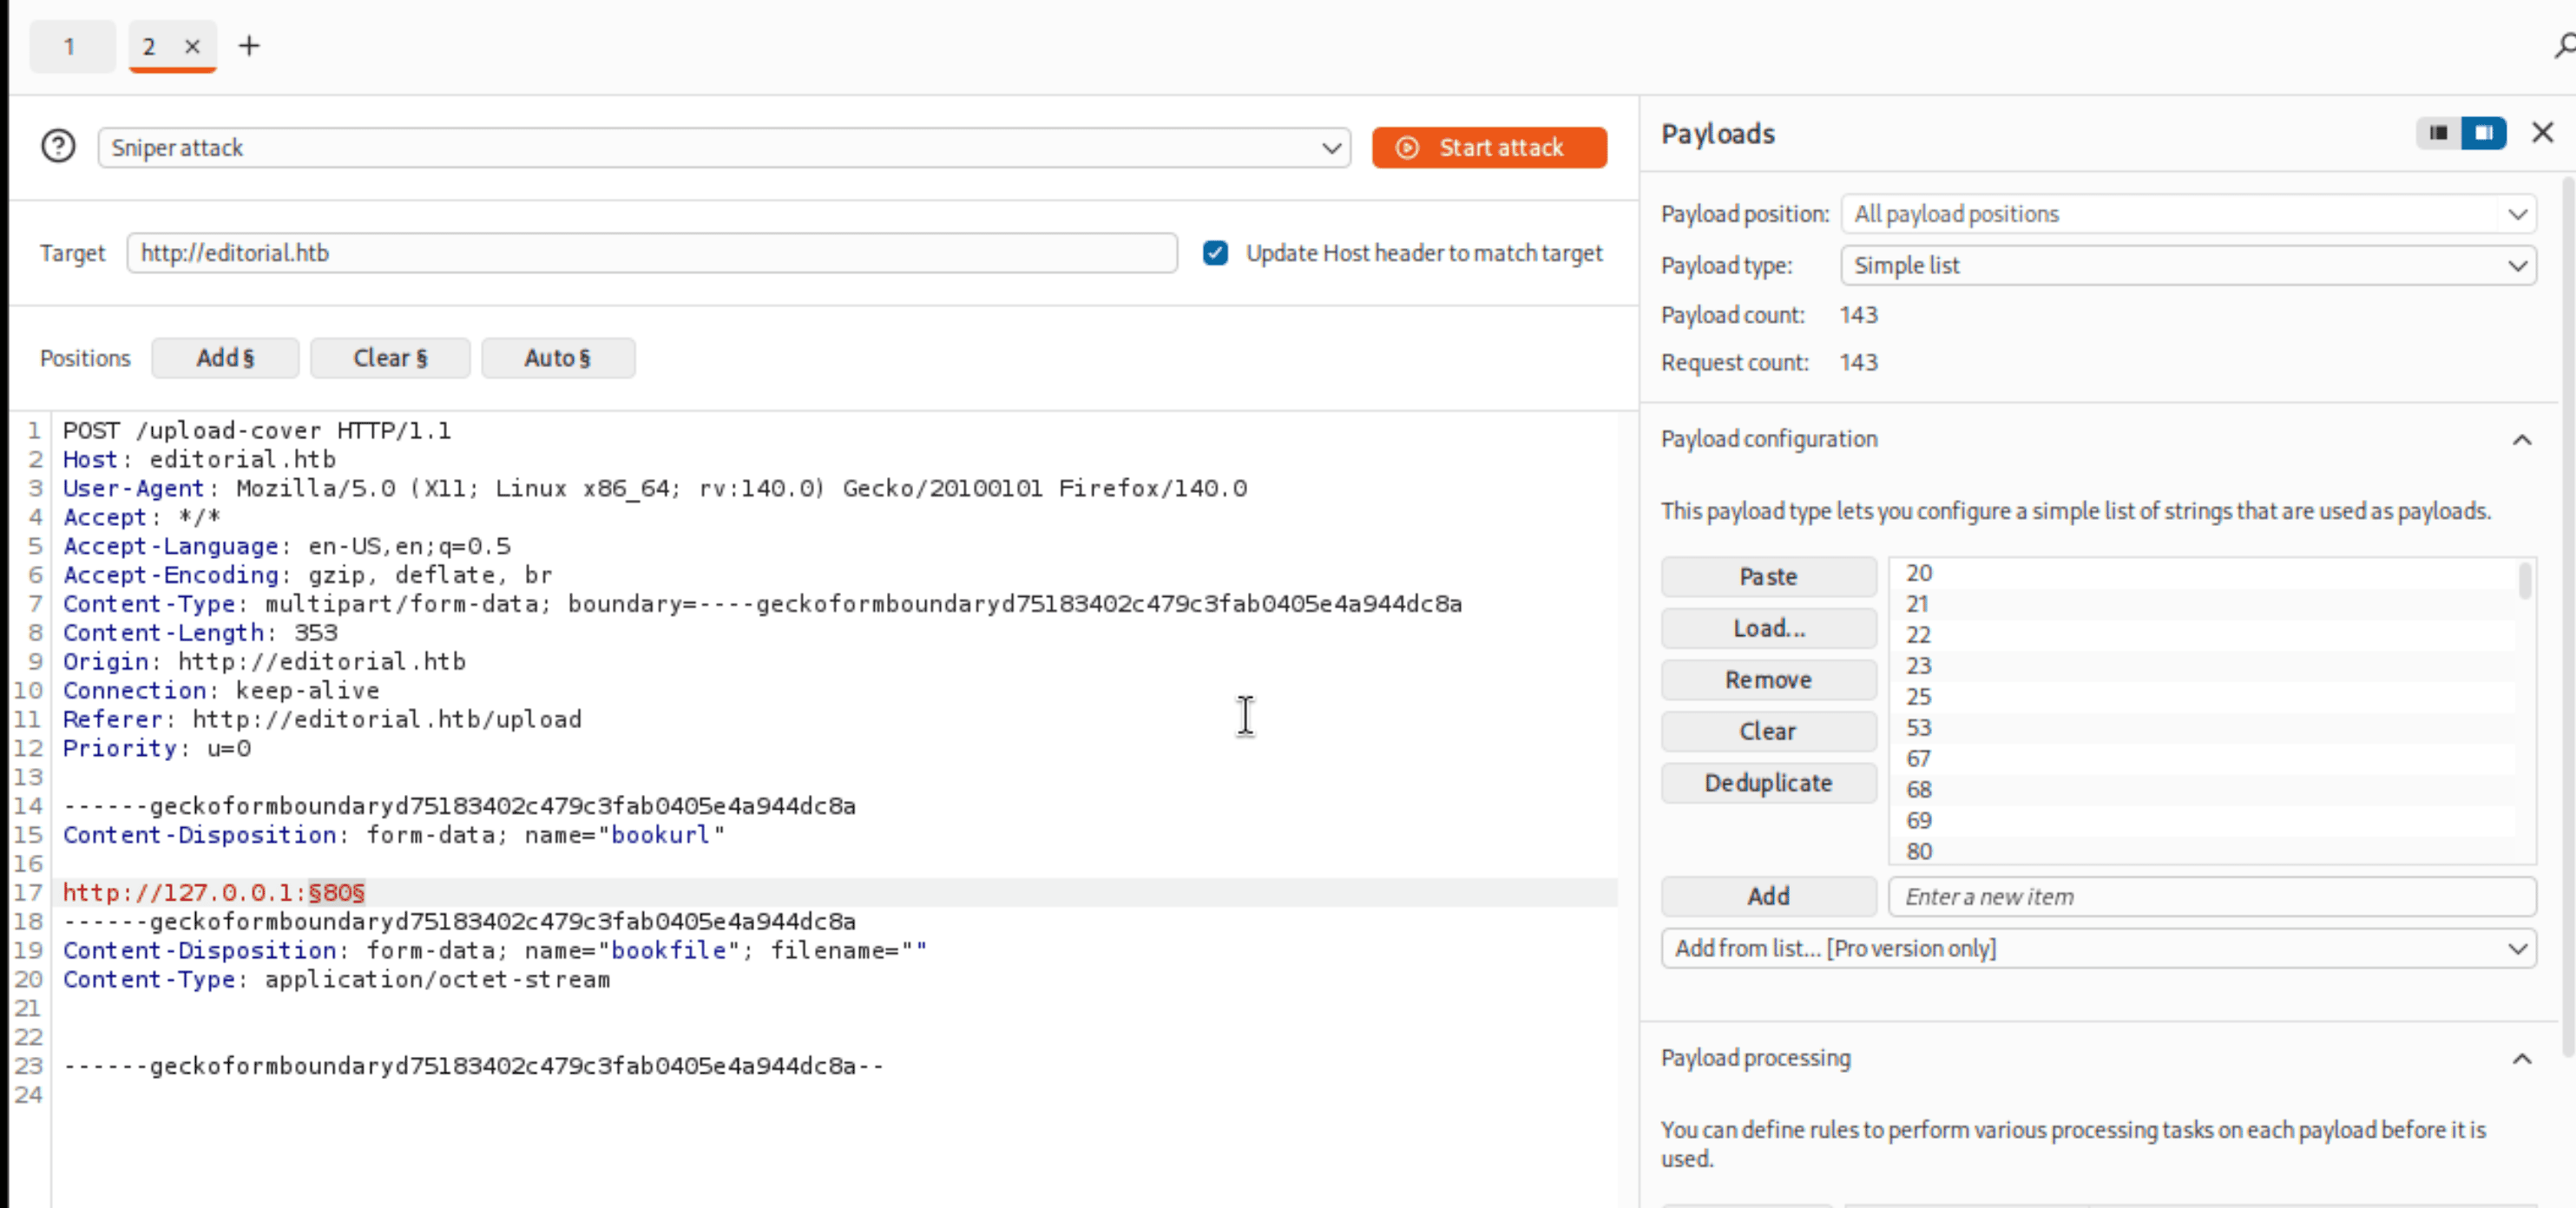Deduplicate the payload list
The width and height of the screenshot is (2576, 1208).
click(x=1768, y=783)
